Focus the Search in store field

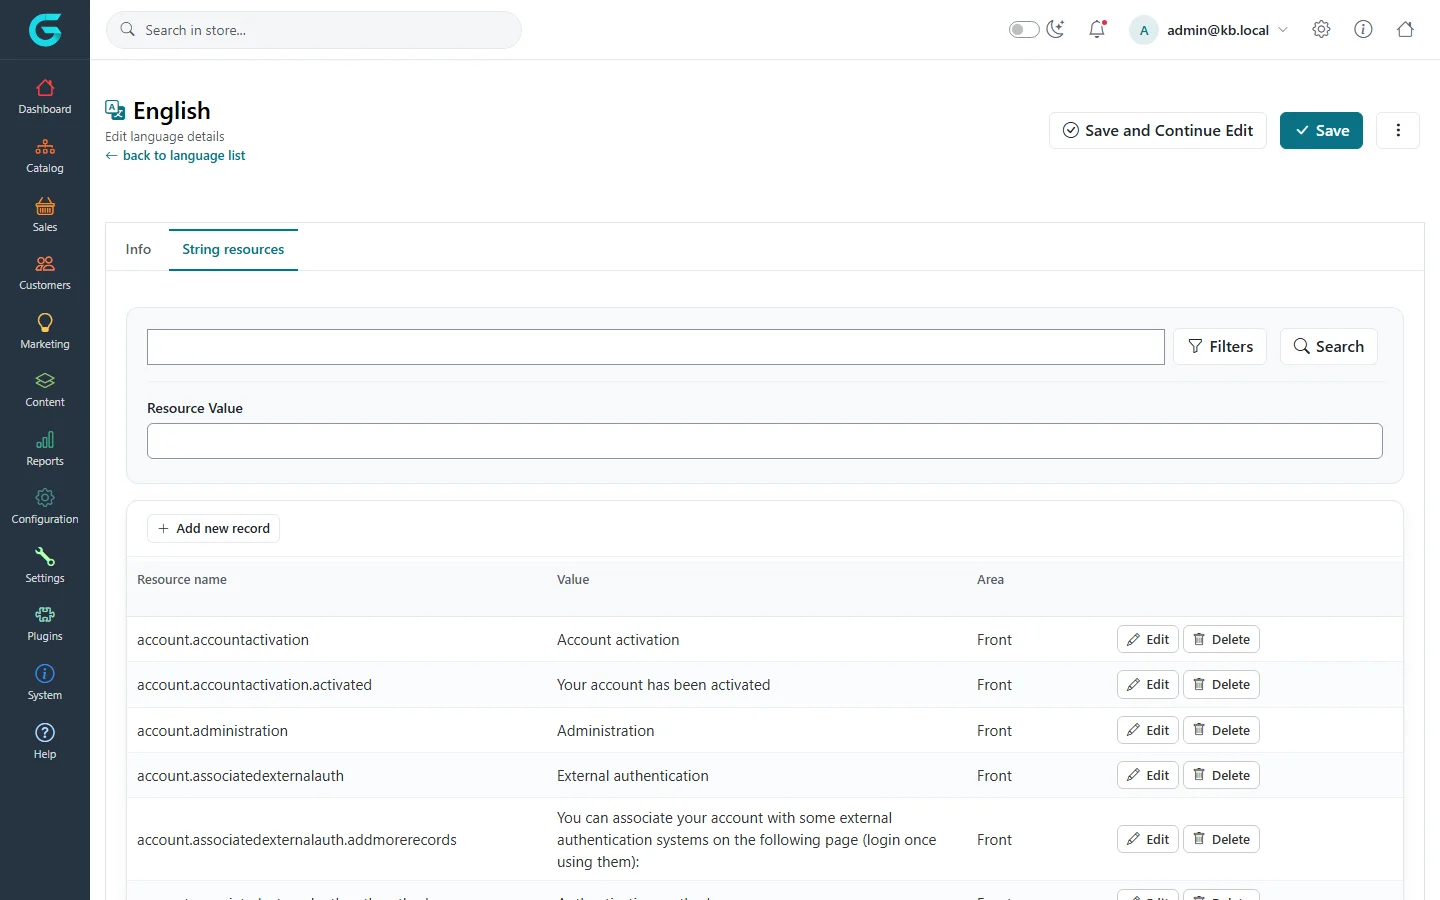(314, 30)
